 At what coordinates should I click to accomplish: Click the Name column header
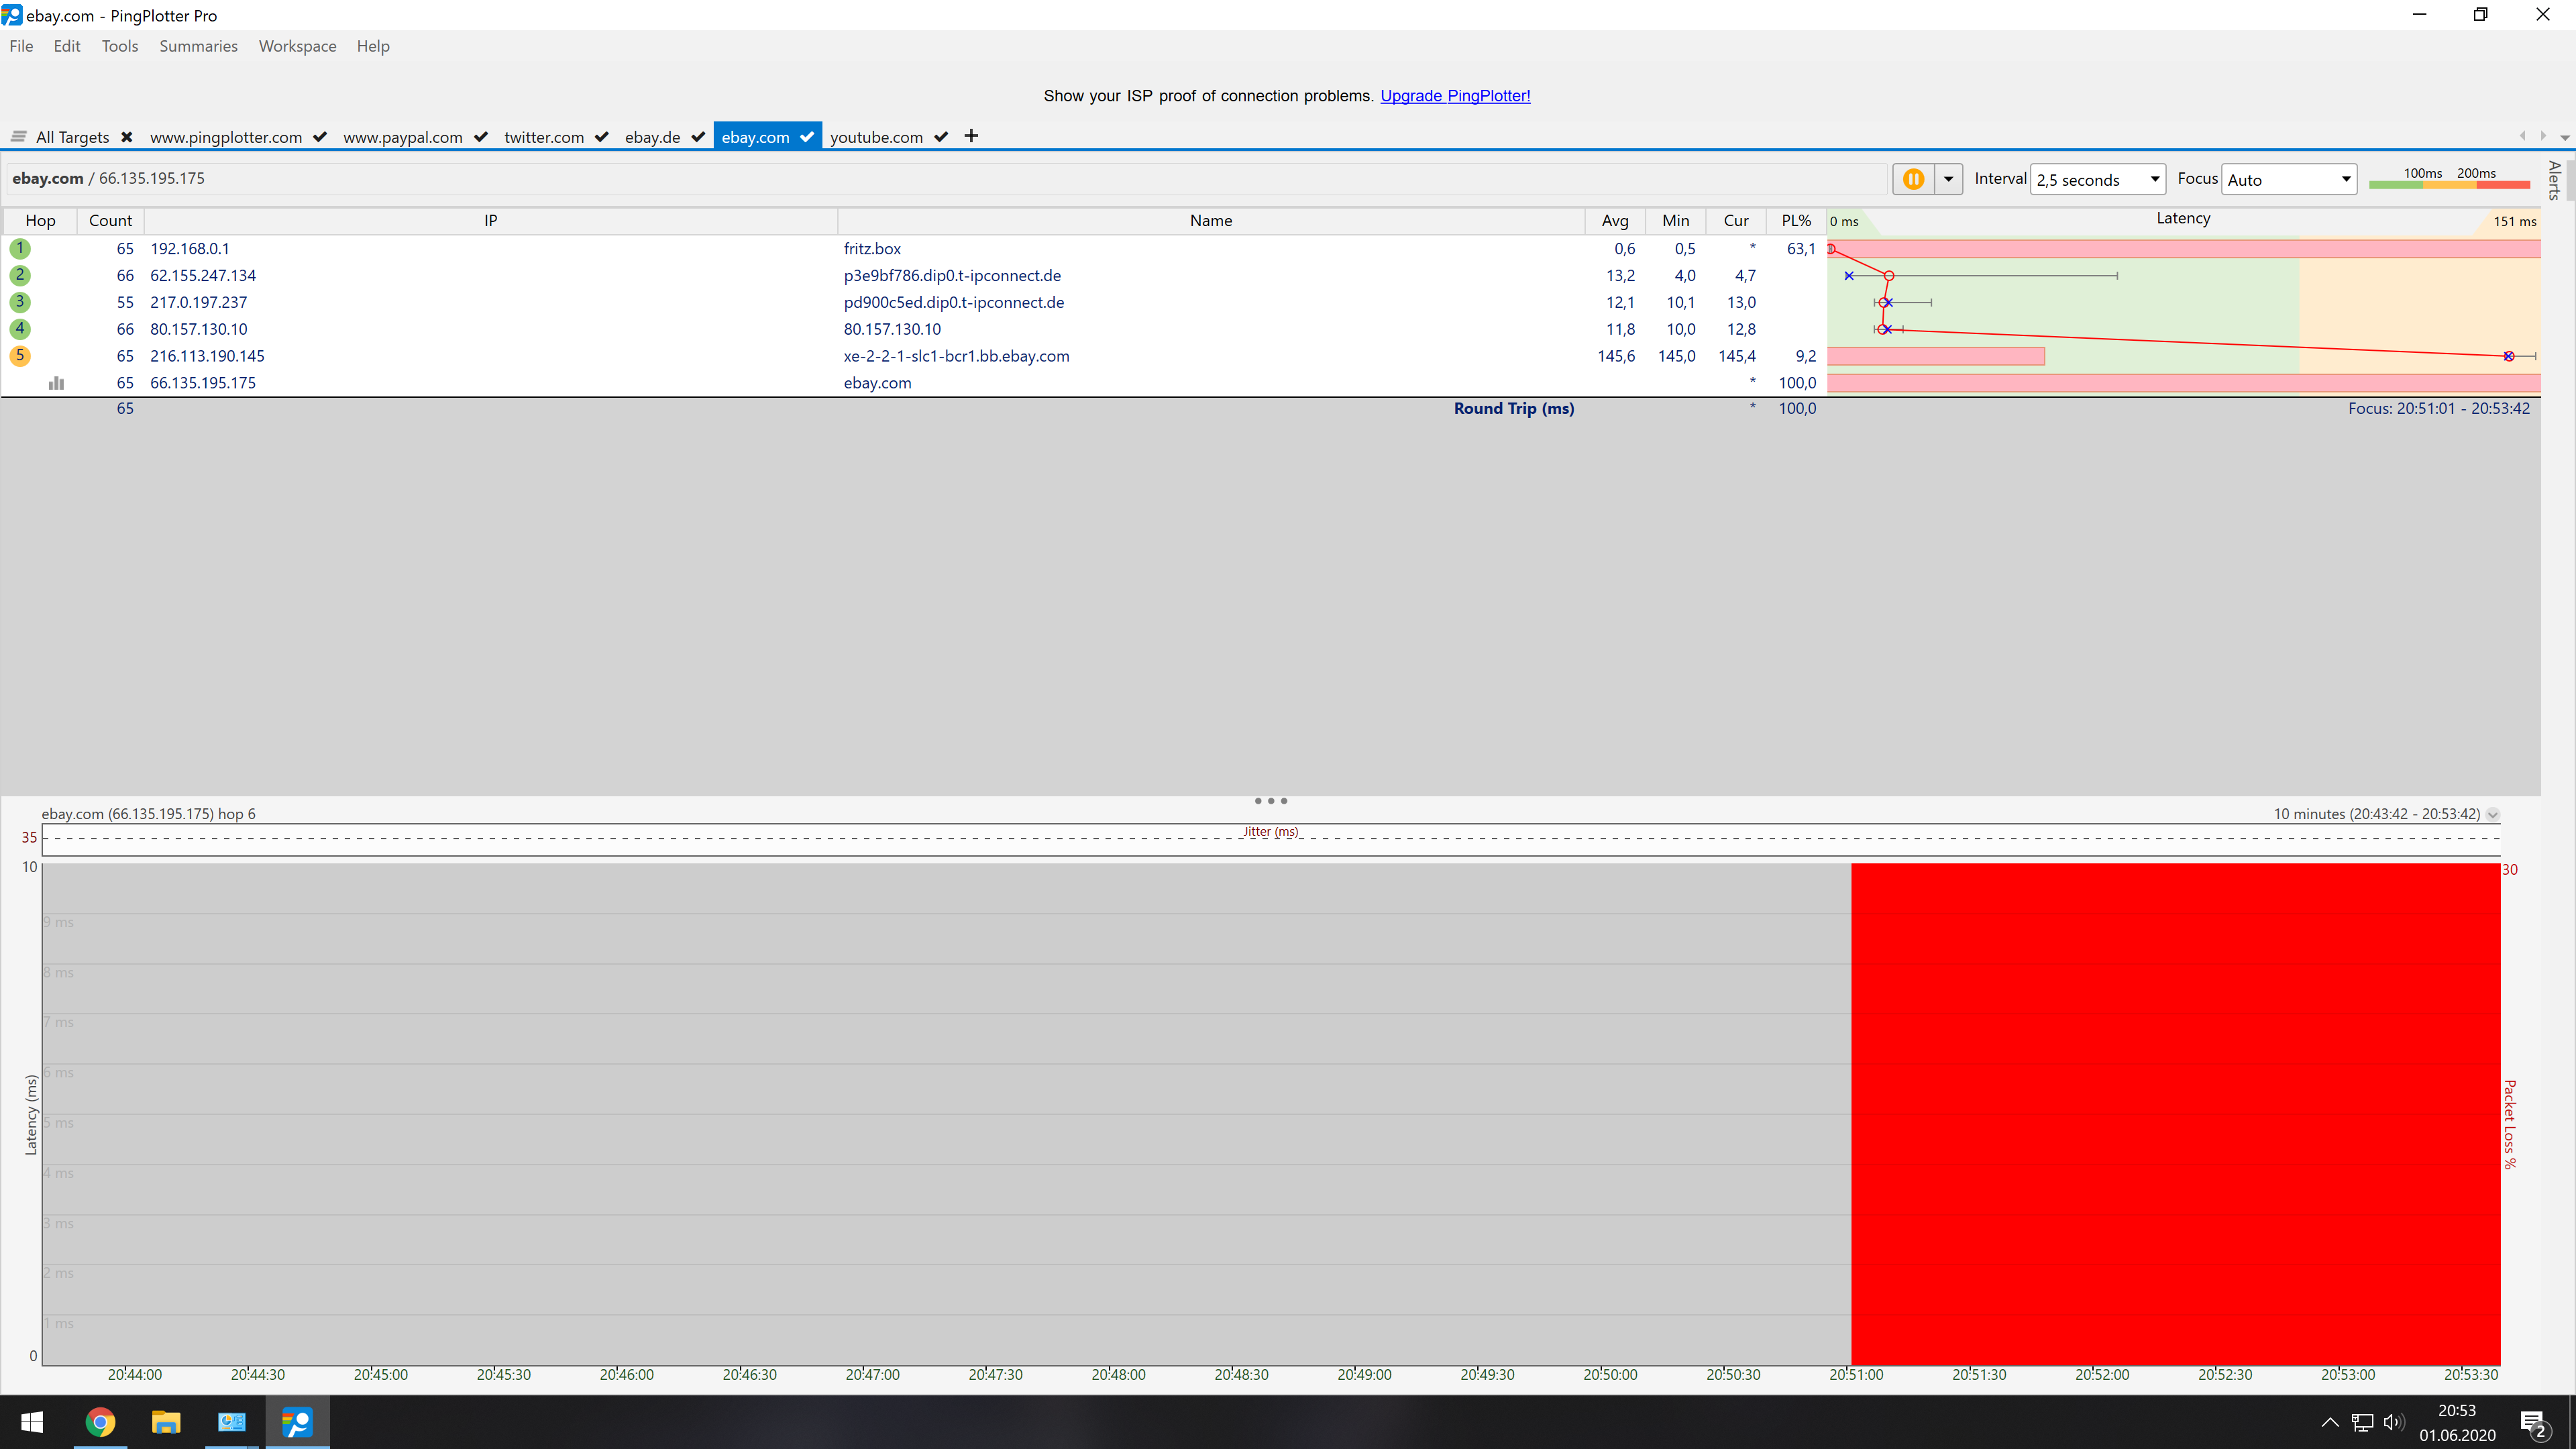pos(1211,221)
